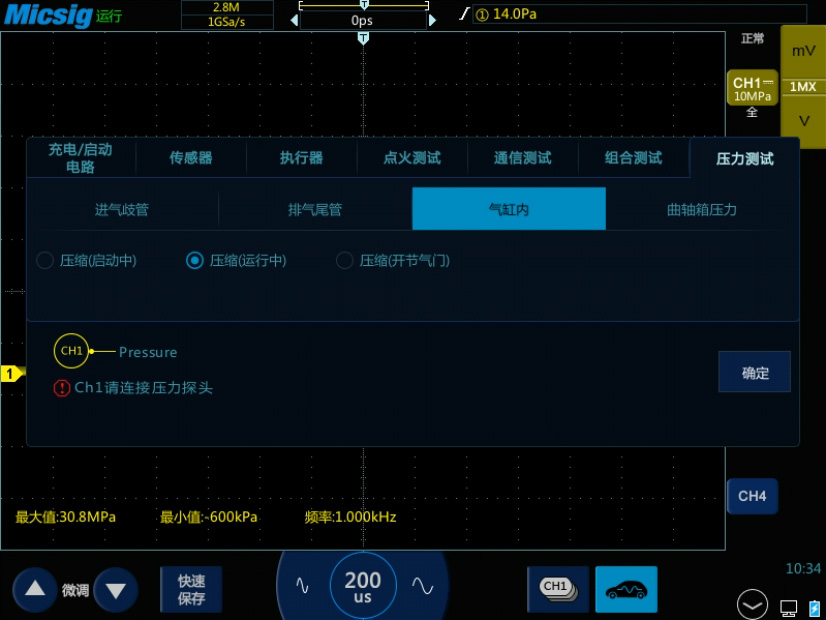Switch to the 传感器 tab
The height and width of the screenshot is (620, 826).
(x=190, y=158)
